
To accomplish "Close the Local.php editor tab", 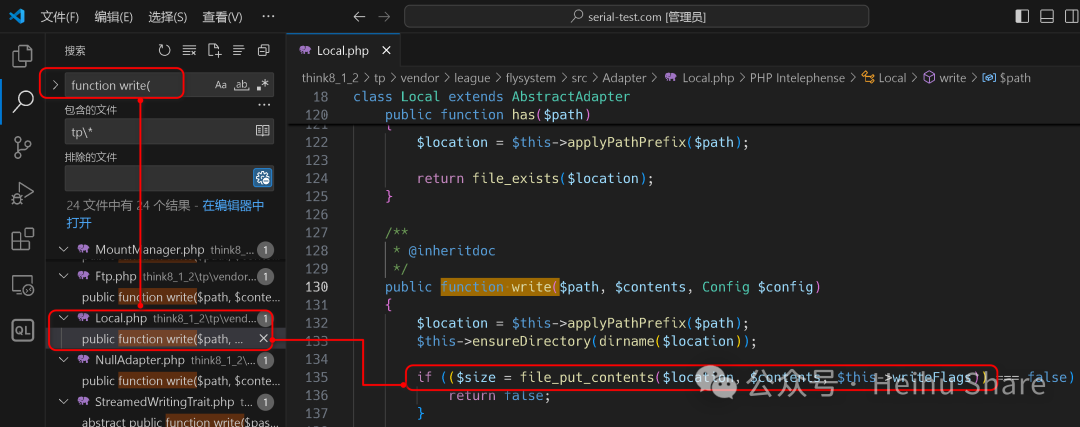I will pyautogui.click(x=386, y=51).
